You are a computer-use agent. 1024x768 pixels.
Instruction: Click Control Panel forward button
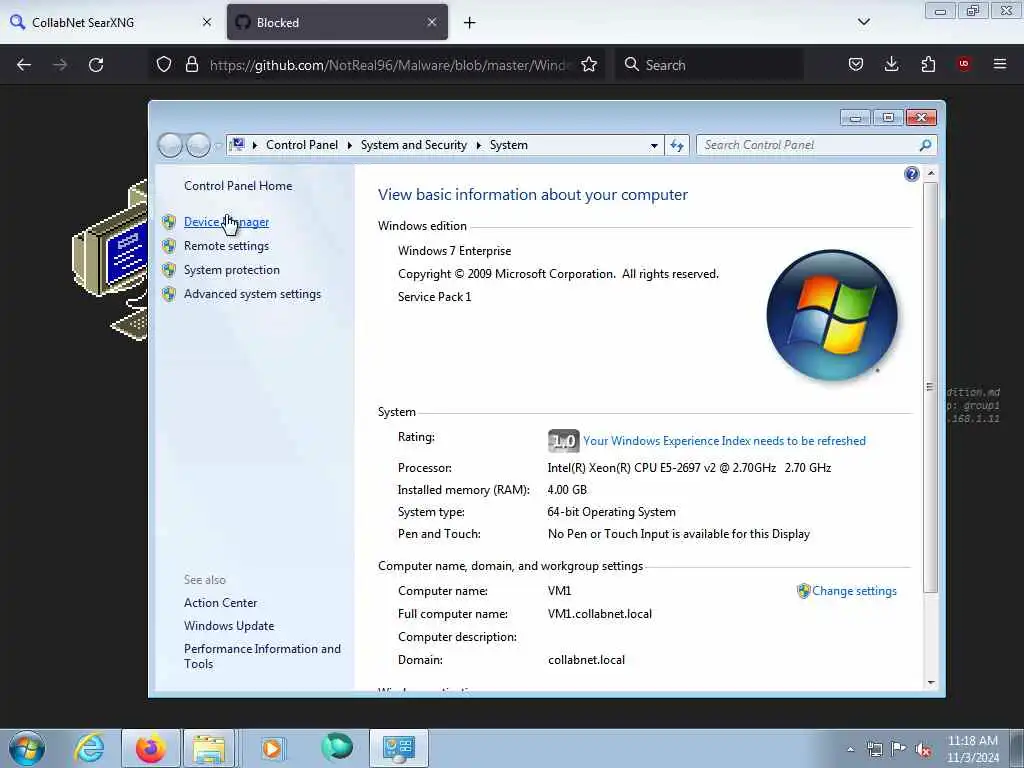click(198, 145)
